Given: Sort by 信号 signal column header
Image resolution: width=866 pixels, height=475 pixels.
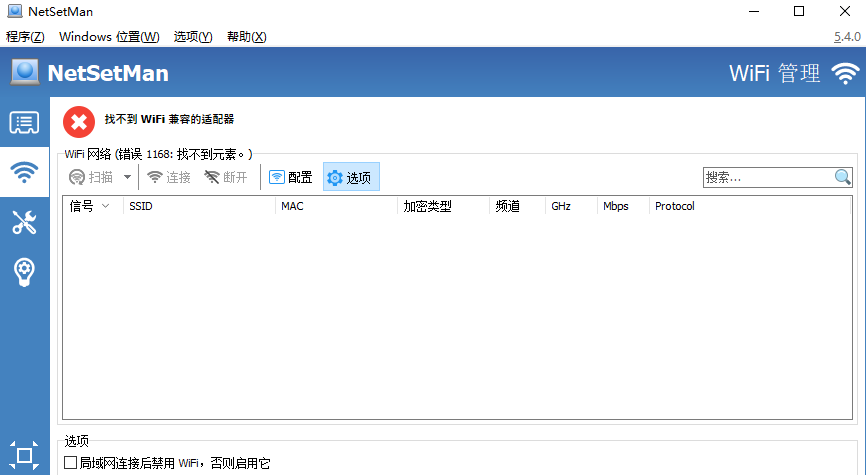Looking at the screenshot, I should [88, 206].
